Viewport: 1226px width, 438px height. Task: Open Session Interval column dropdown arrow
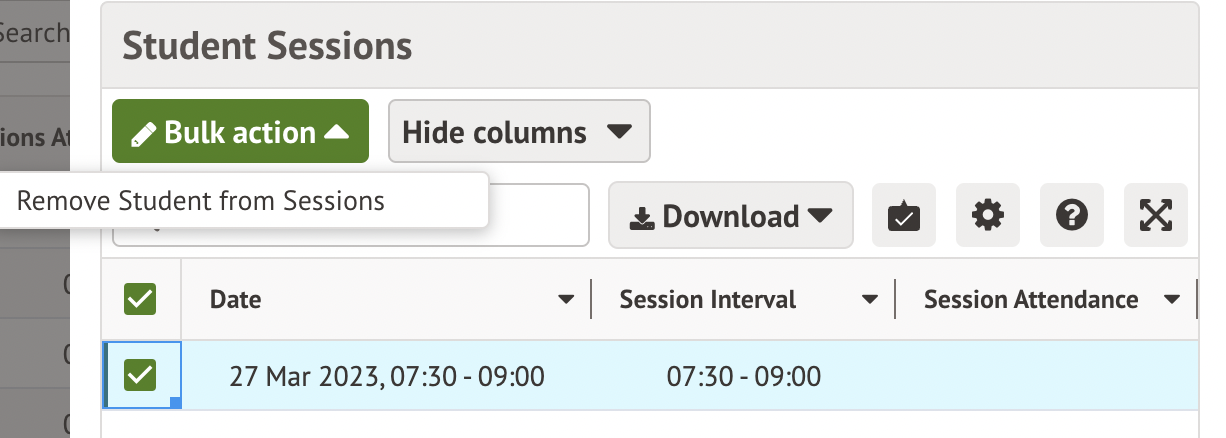tap(871, 299)
